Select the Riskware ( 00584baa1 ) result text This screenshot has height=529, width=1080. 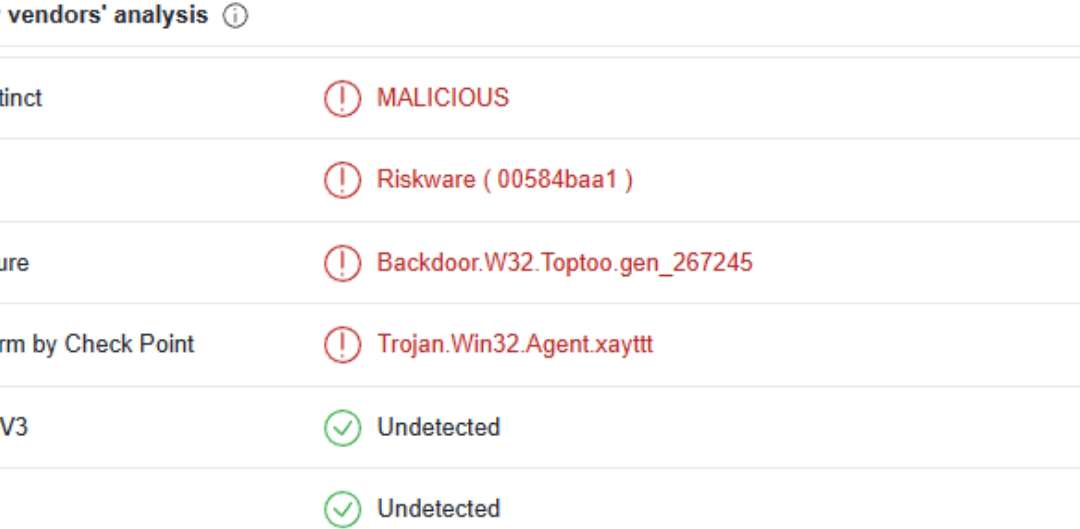point(504,180)
